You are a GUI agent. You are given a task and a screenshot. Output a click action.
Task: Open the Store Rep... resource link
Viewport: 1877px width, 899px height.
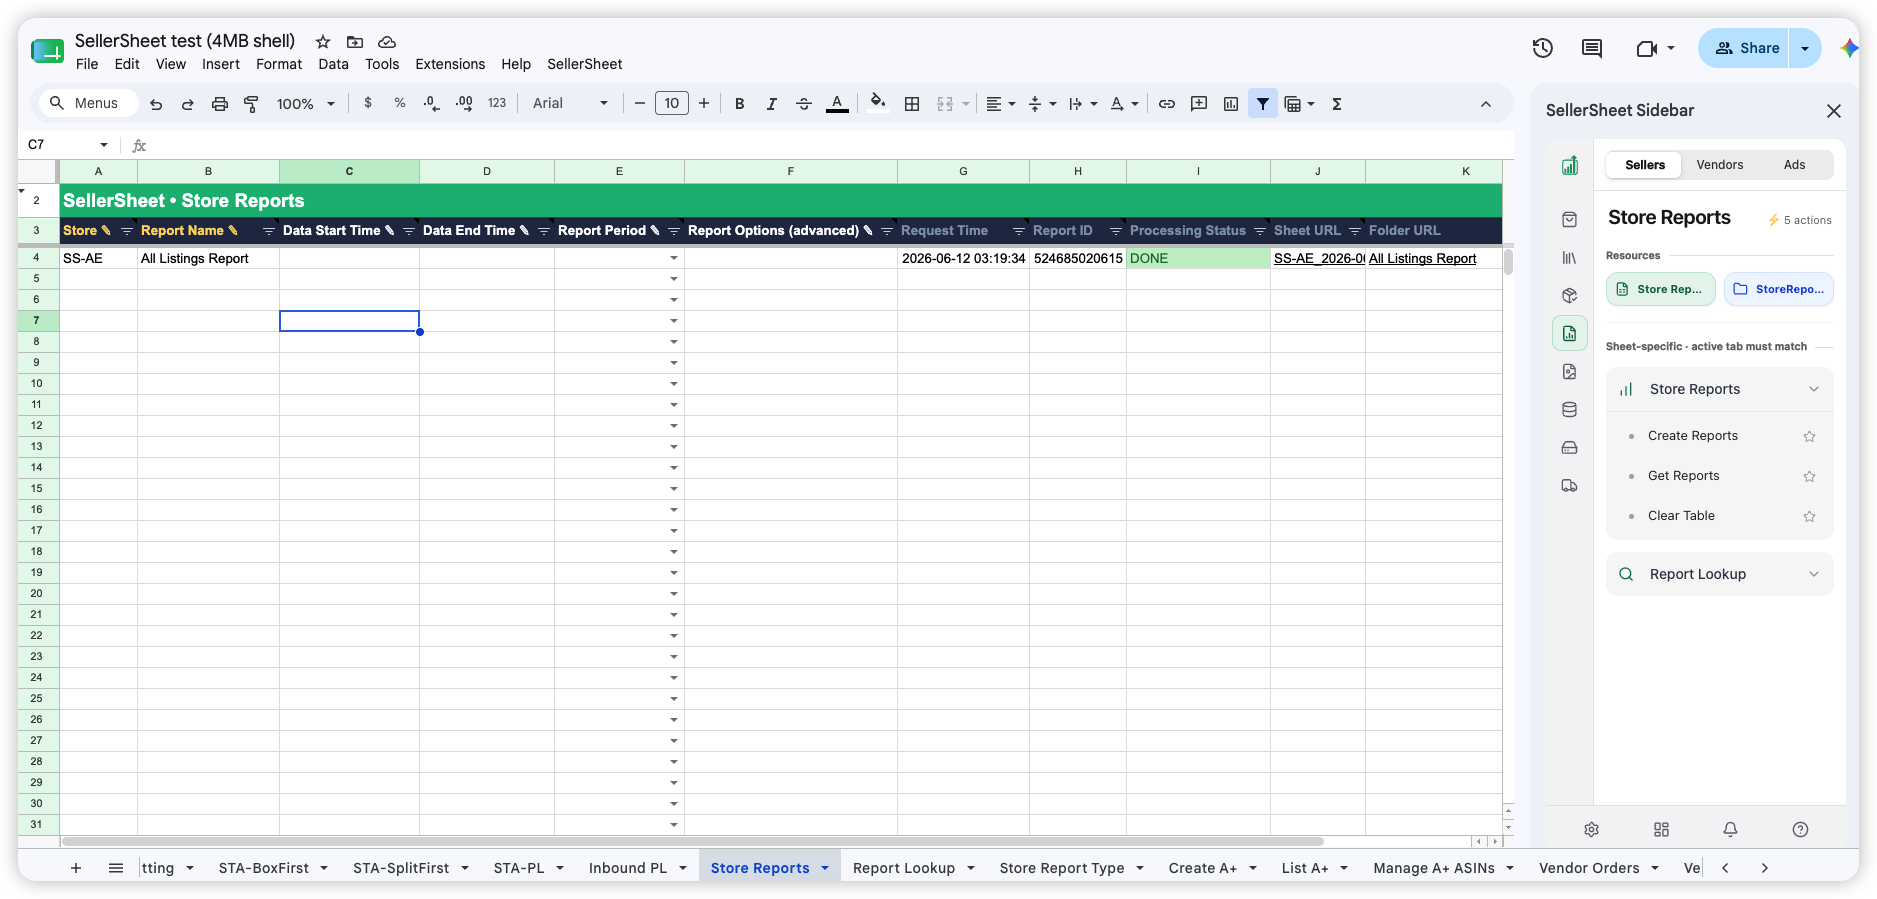(x=1661, y=289)
